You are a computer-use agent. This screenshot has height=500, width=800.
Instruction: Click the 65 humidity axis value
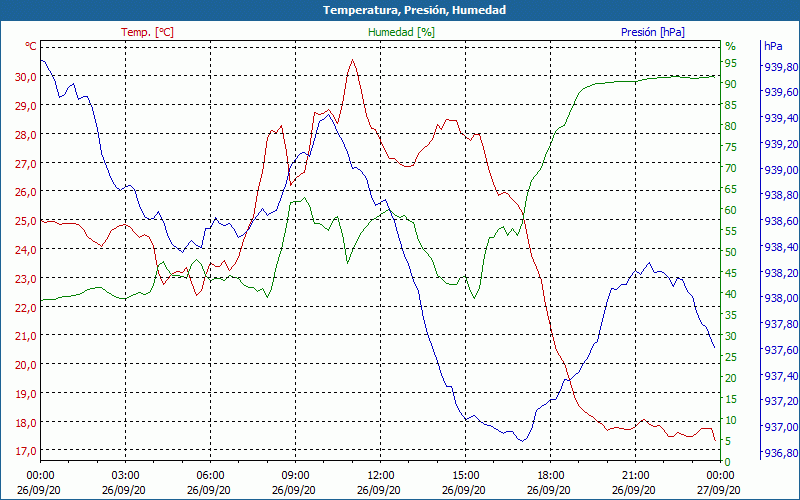tap(731, 189)
